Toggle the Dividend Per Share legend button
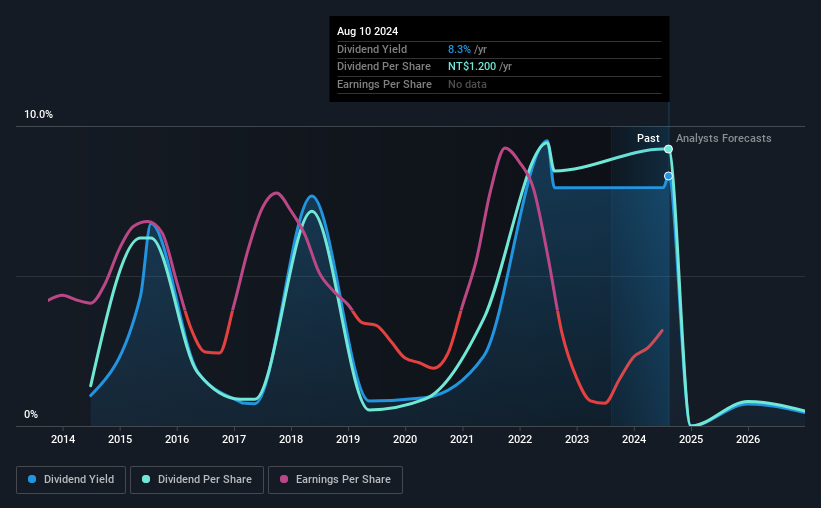Viewport: 821px width, 508px height. pyautogui.click(x=197, y=480)
